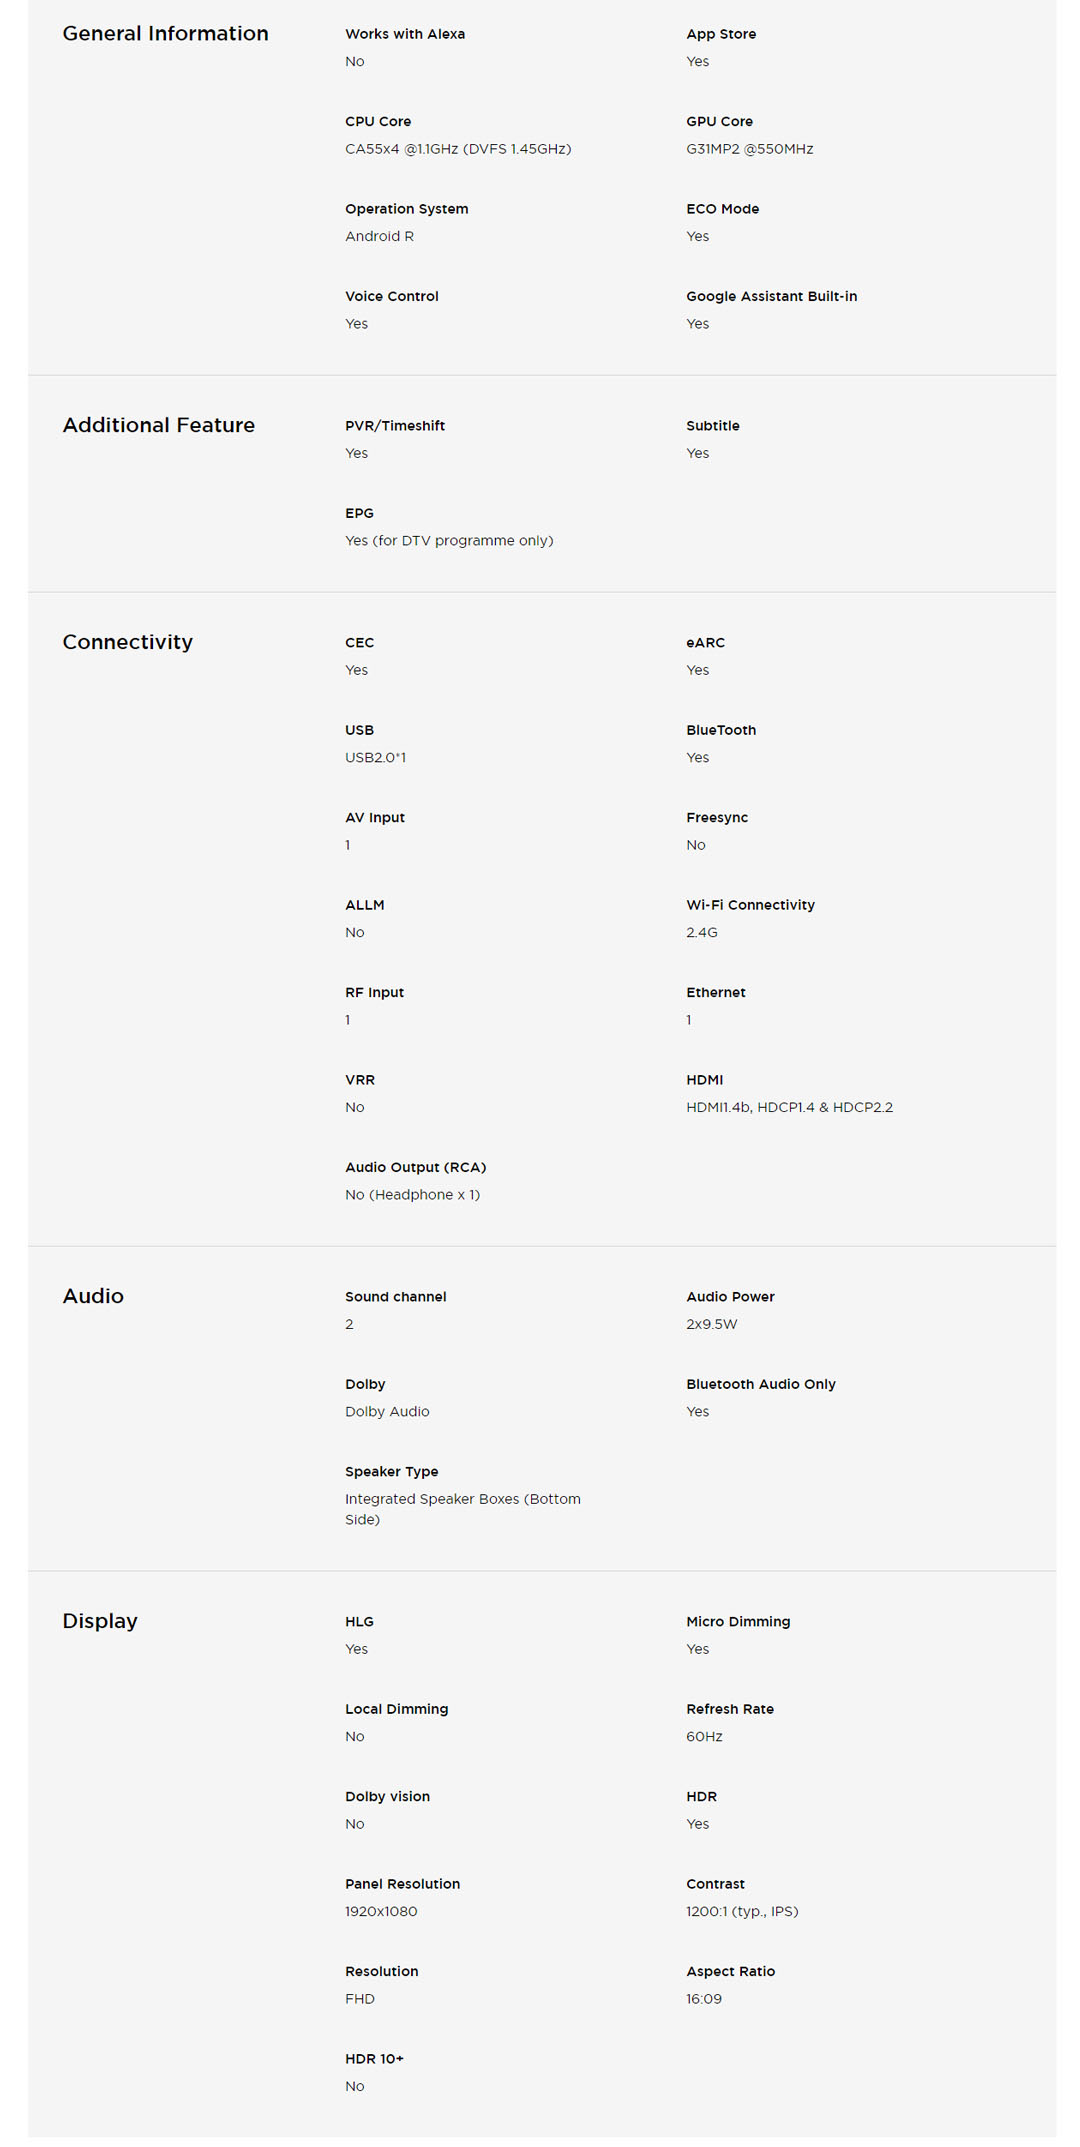The image size is (1080, 2147).
Task: Click the USB2.0*1 value text
Action: tap(375, 758)
